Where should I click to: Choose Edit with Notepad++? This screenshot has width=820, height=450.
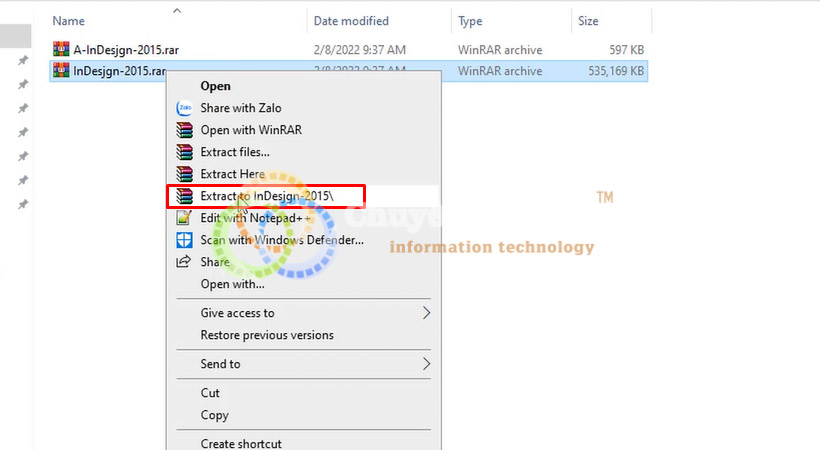point(255,218)
